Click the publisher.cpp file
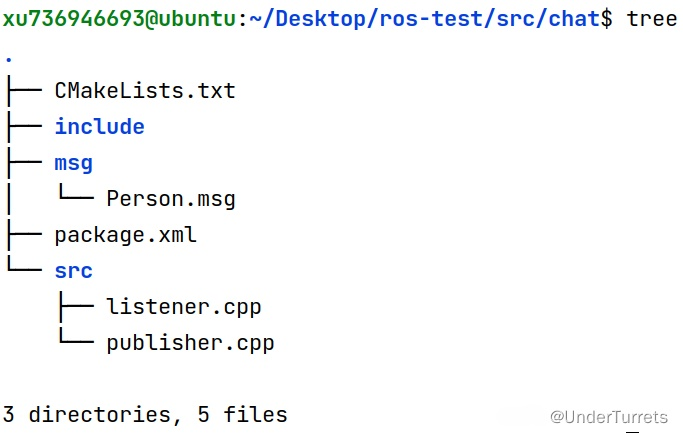Image resolution: width=683 pixels, height=433 pixels. (x=190, y=343)
